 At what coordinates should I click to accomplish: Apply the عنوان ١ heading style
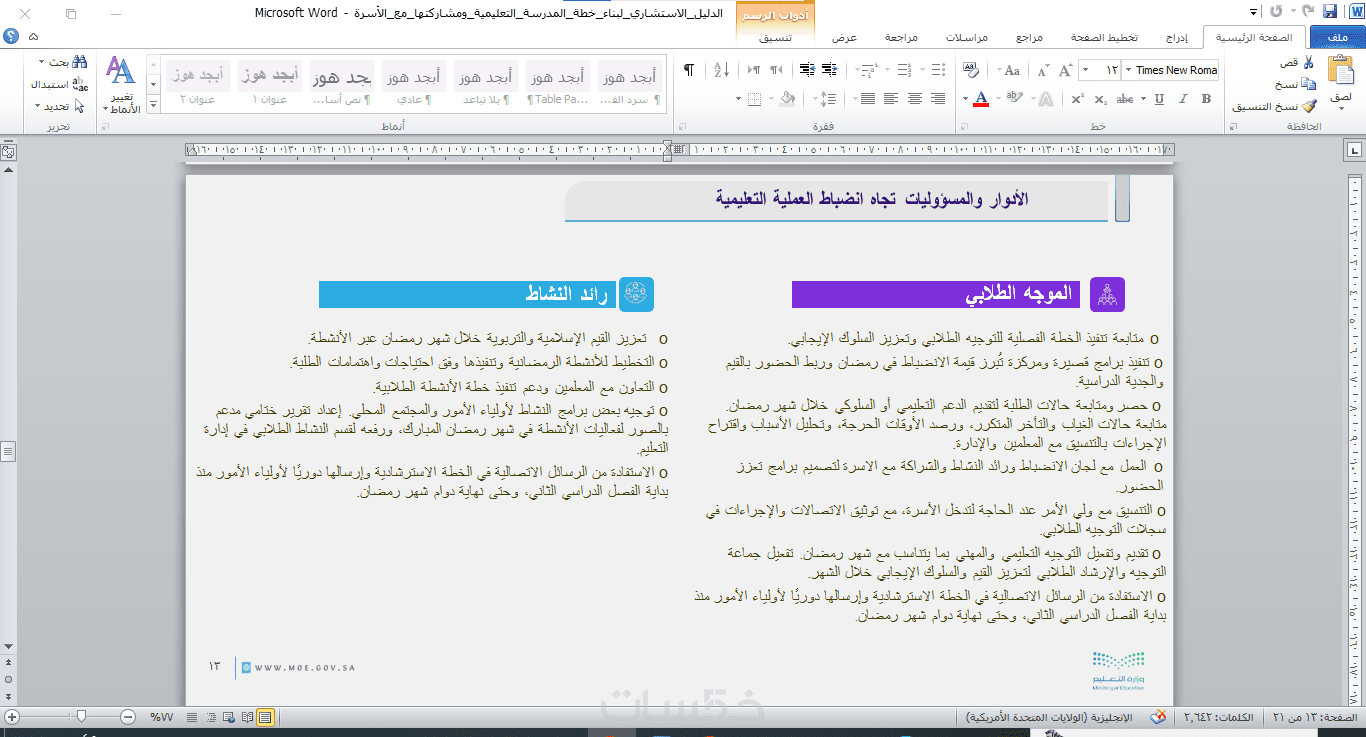[x=269, y=84]
